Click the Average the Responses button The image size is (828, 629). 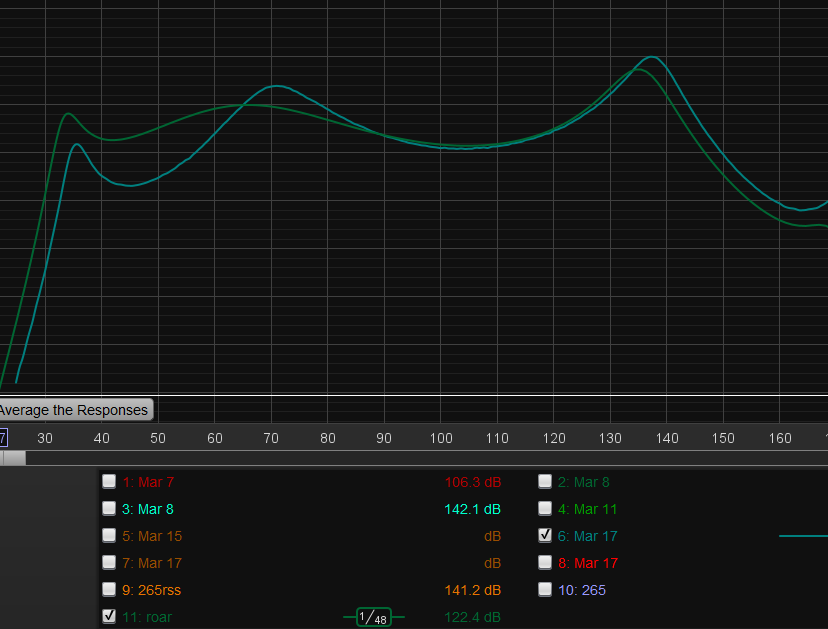tap(76, 410)
